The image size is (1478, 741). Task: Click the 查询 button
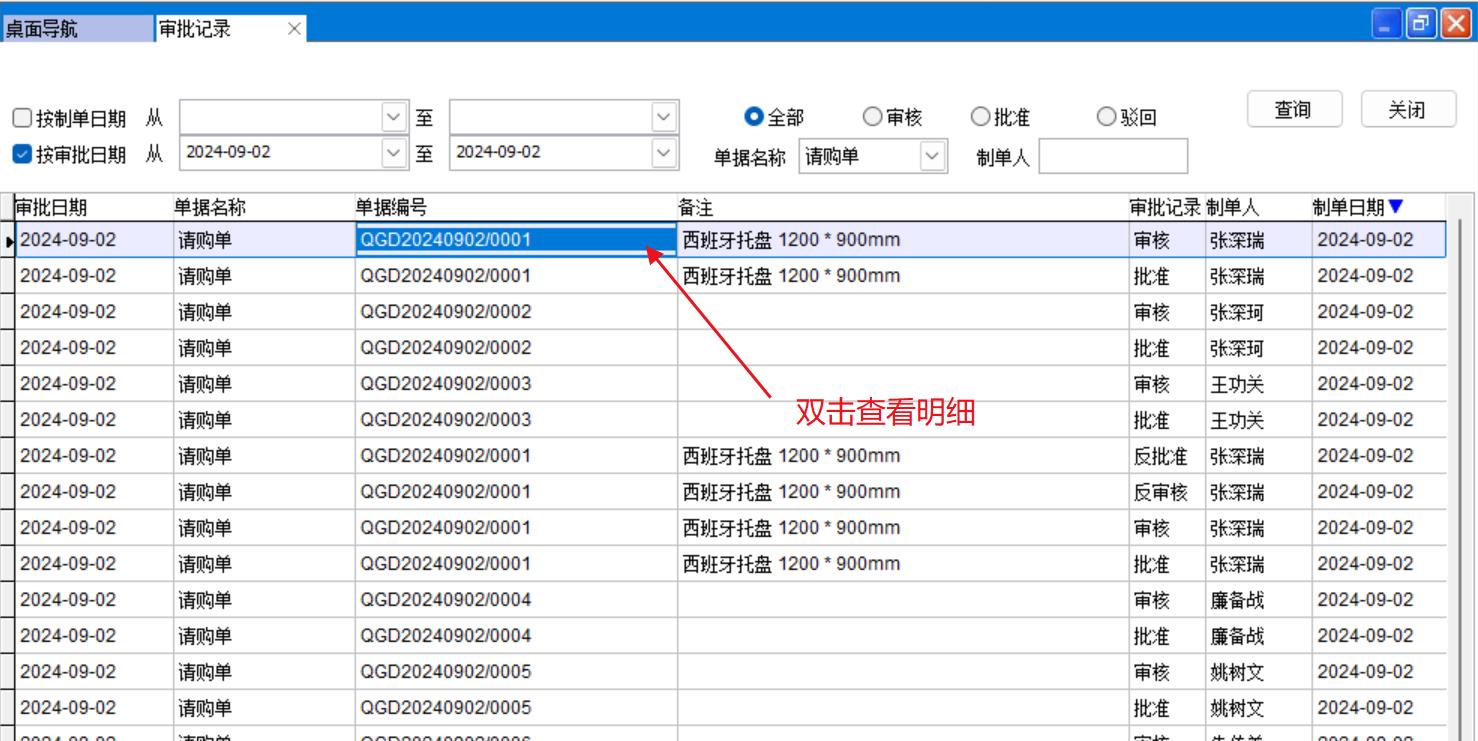point(1292,110)
